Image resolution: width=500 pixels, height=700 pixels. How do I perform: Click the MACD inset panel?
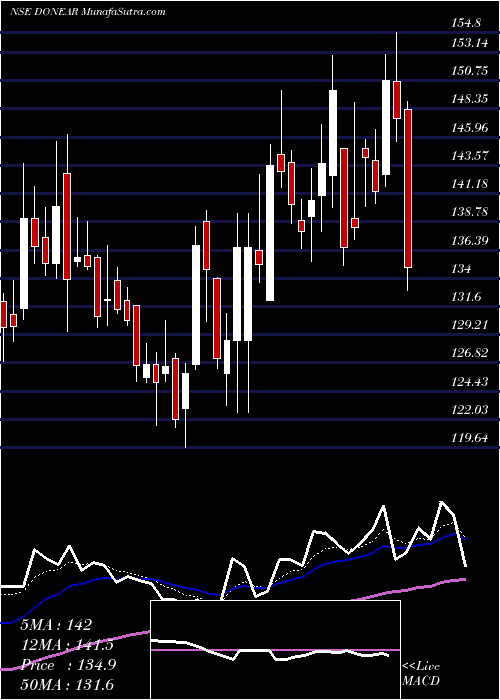[275, 650]
